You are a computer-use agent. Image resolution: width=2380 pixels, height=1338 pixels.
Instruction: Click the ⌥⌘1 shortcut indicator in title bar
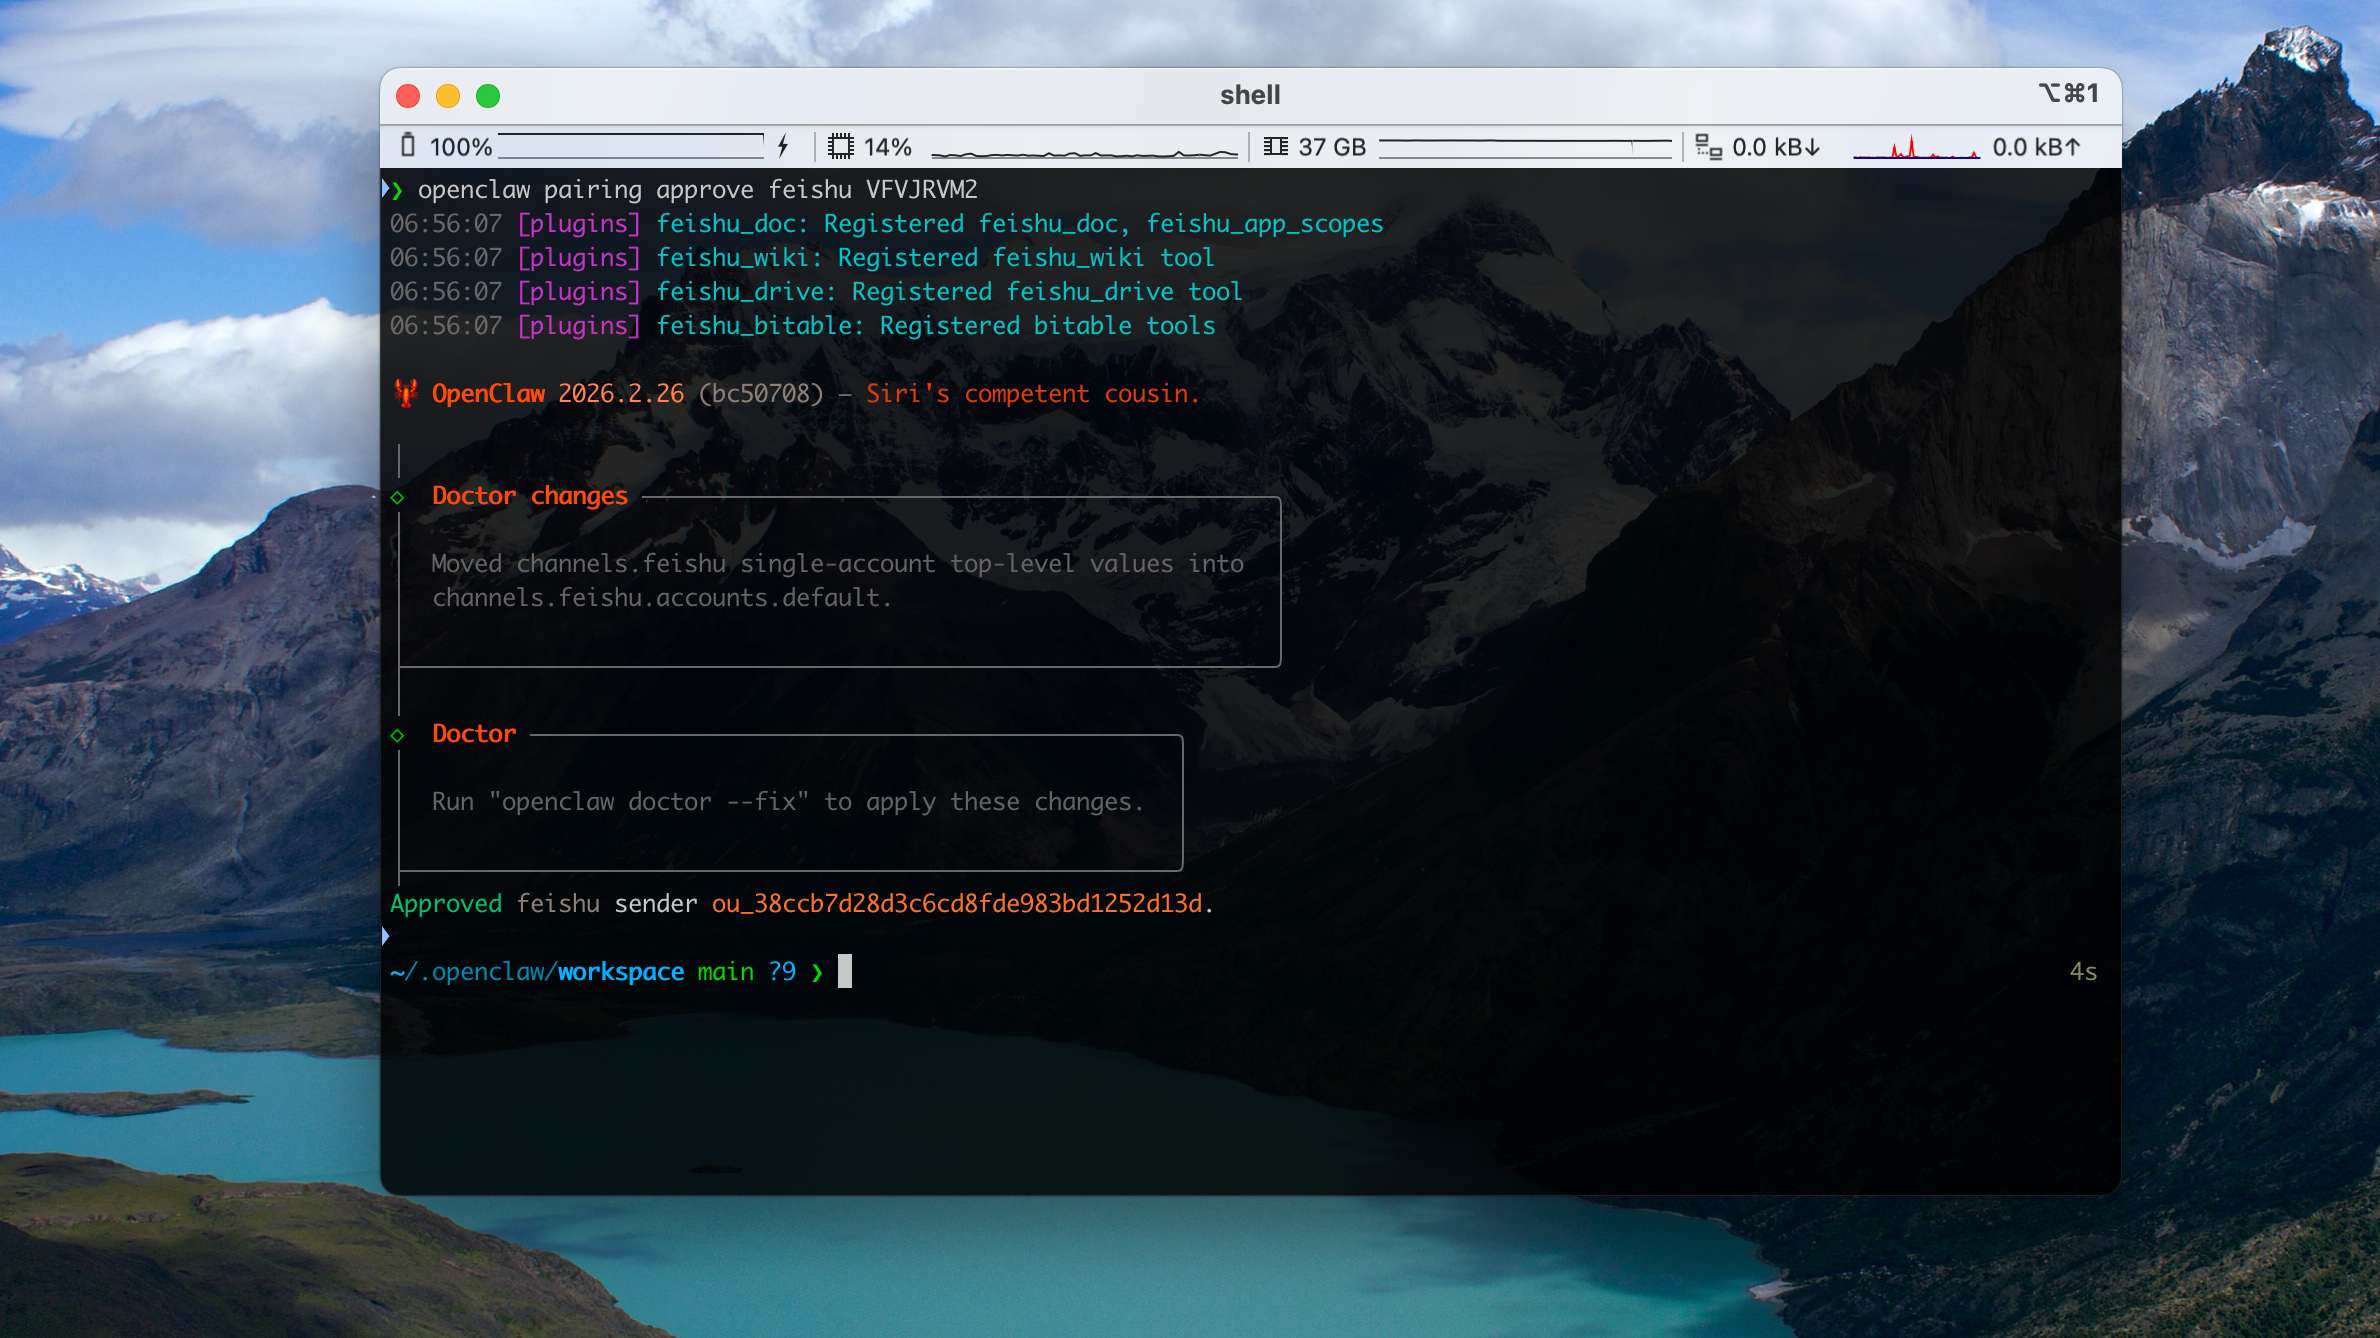[2068, 93]
